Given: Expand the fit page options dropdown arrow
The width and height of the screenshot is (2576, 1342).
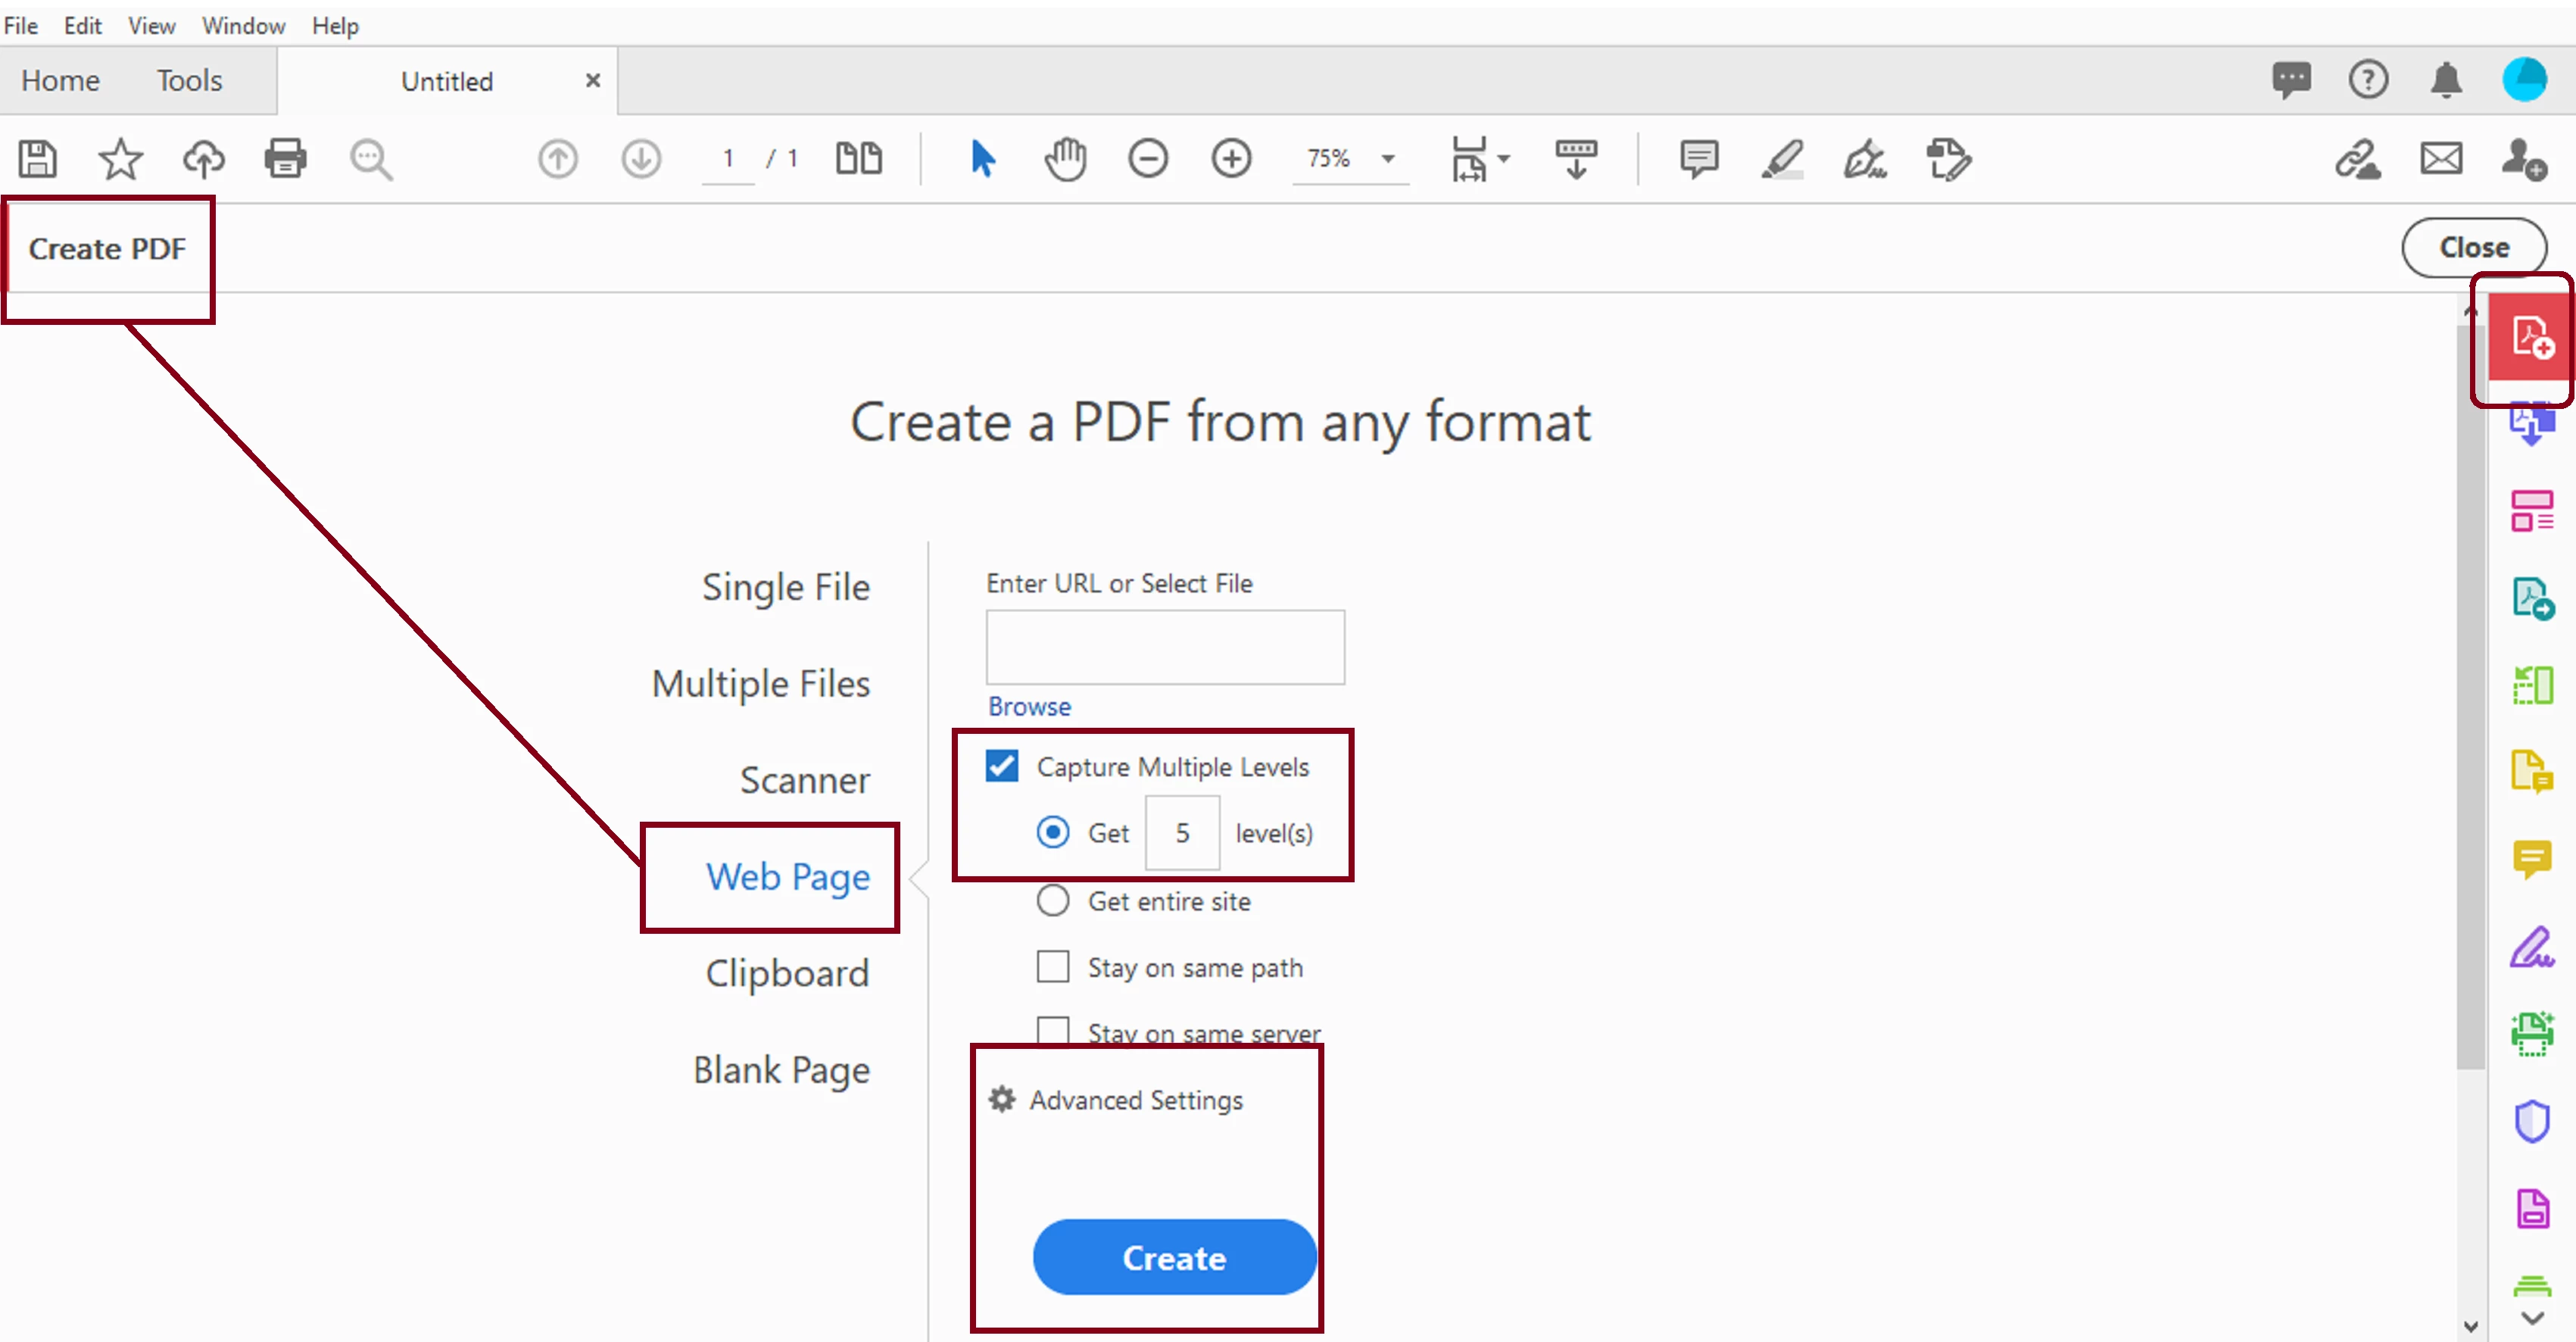Looking at the screenshot, I should [x=1503, y=159].
